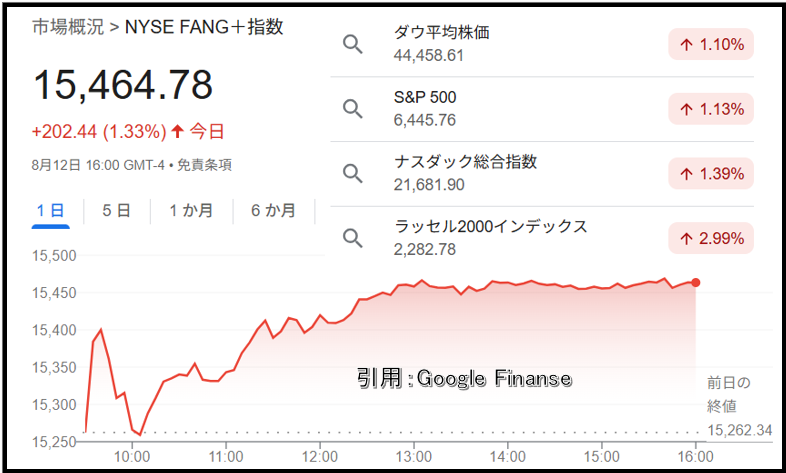This screenshot has width=786, height=473.
Task: Click the 前日の終値 15,262.34 label
Action: [739, 406]
